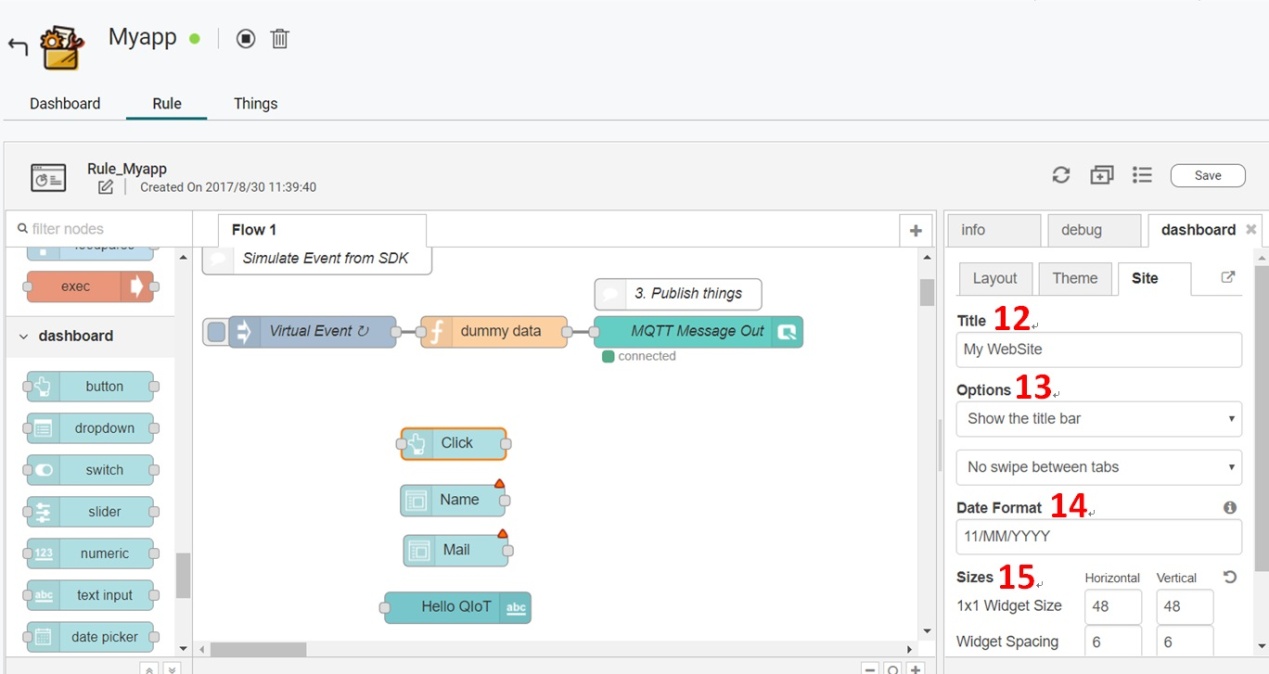Open the list menu icon near Save
This screenshot has width=1269, height=674.
[1142, 175]
